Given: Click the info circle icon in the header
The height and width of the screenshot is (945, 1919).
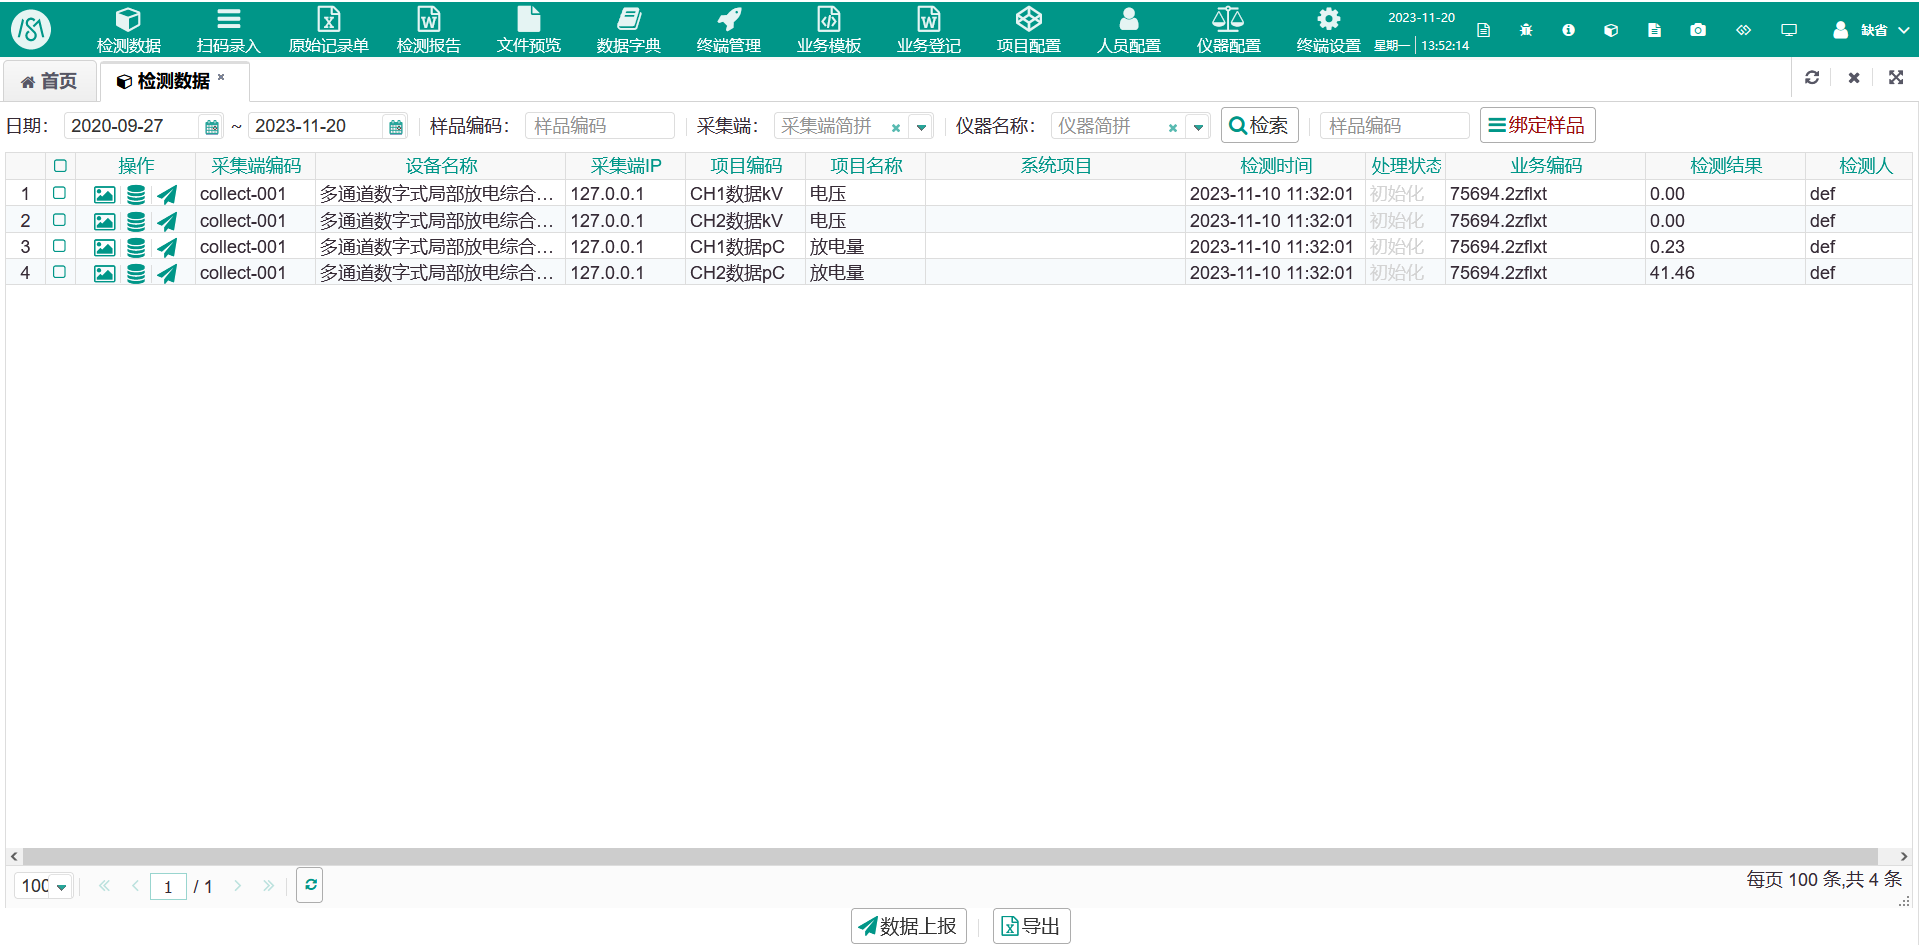Looking at the screenshot, I should click(x=1568, y=30).
